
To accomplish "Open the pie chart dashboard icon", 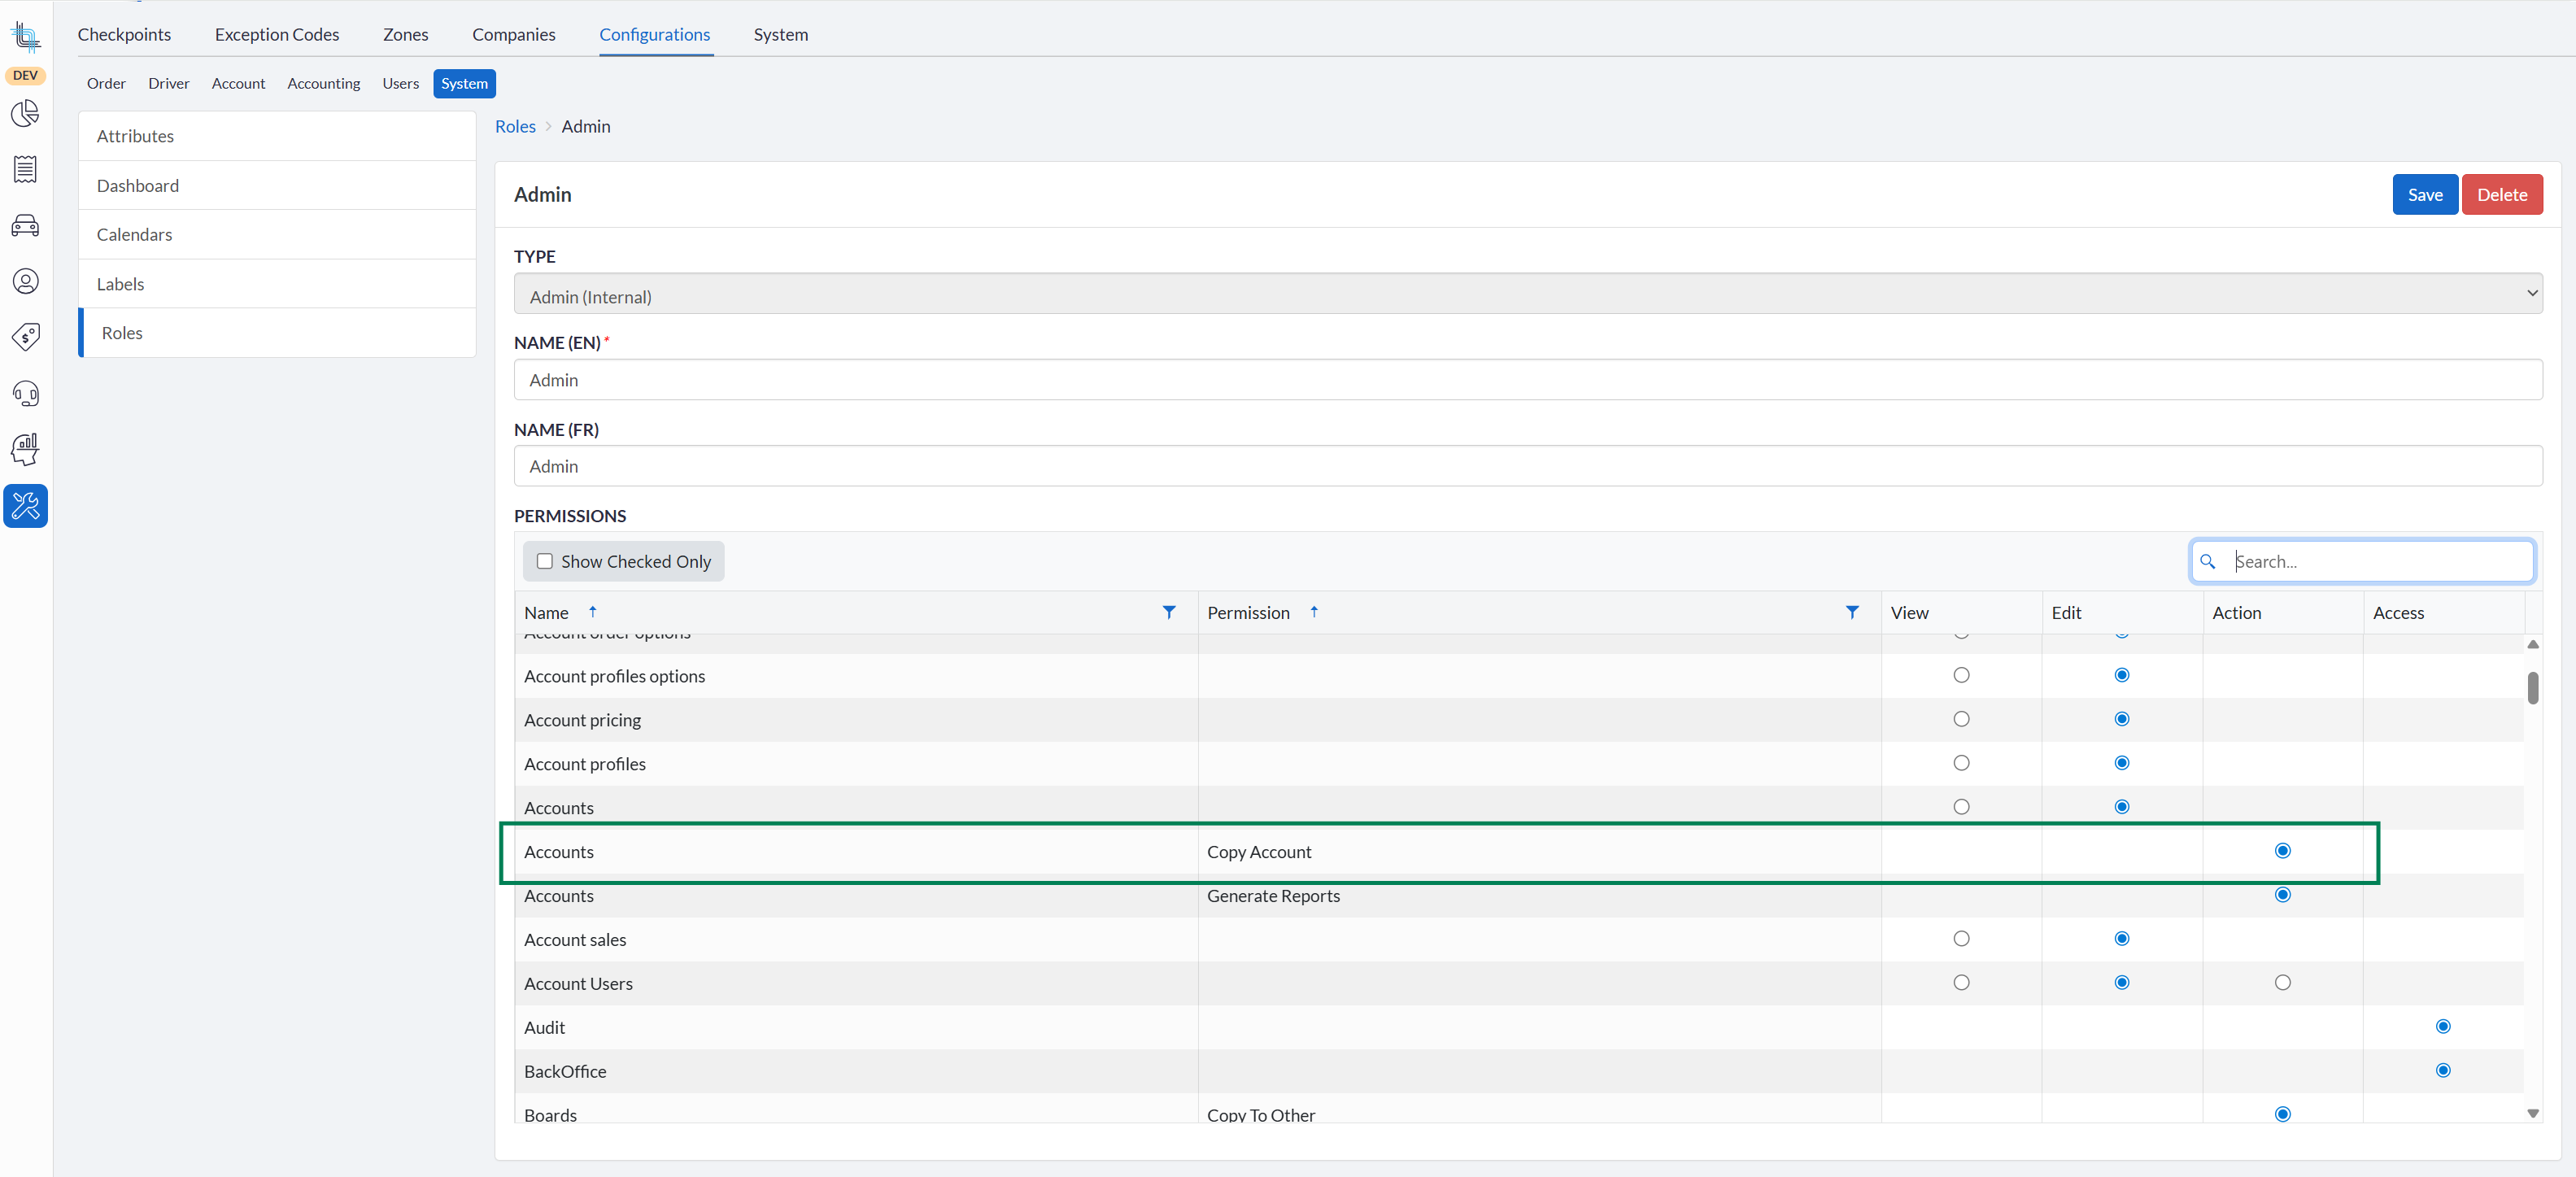I will tap(25, 113).
